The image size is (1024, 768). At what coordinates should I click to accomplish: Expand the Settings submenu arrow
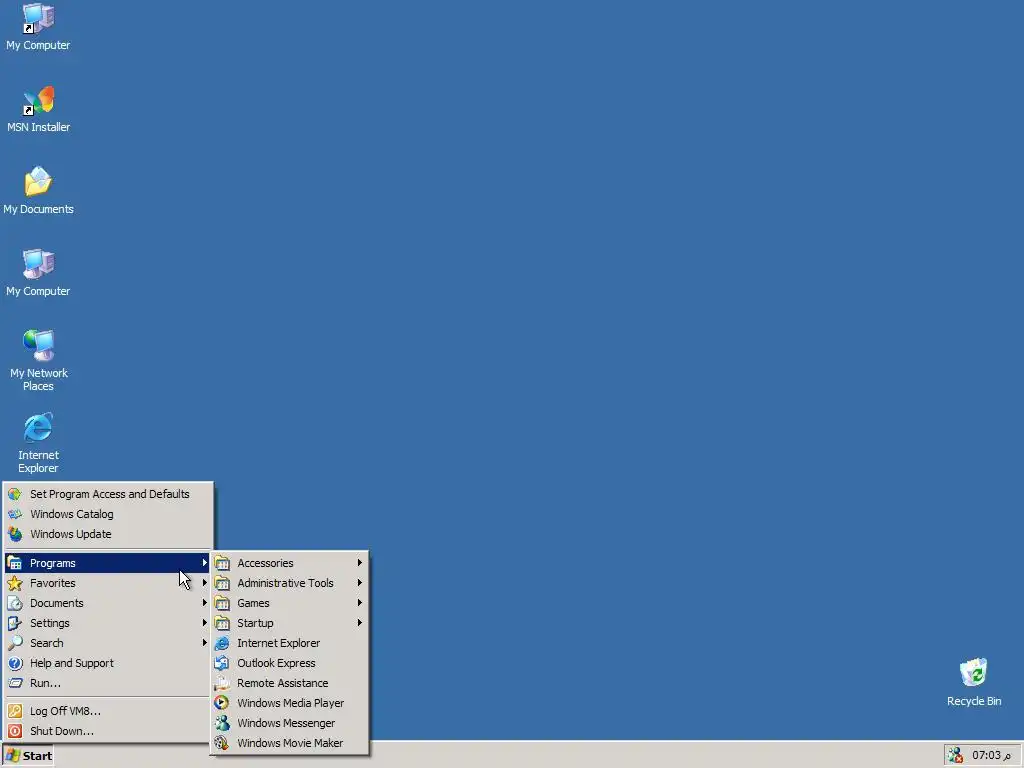tap(204, 623)
